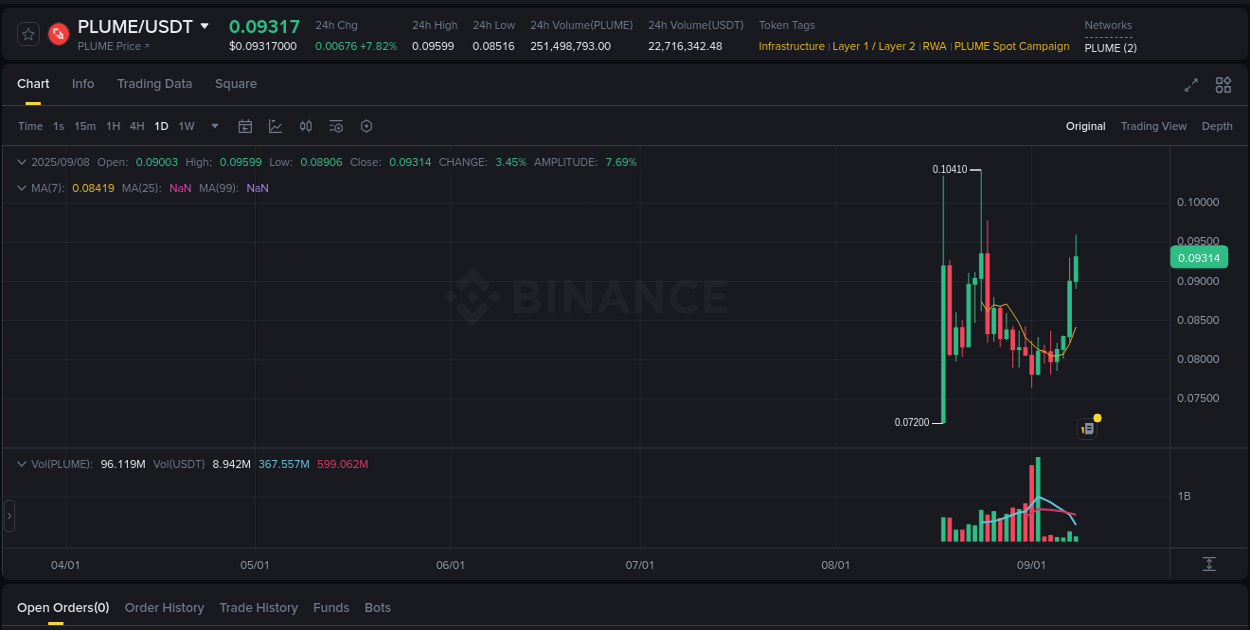
Task: Select the 1W candle interval
Action: click(x=186, y=126)
